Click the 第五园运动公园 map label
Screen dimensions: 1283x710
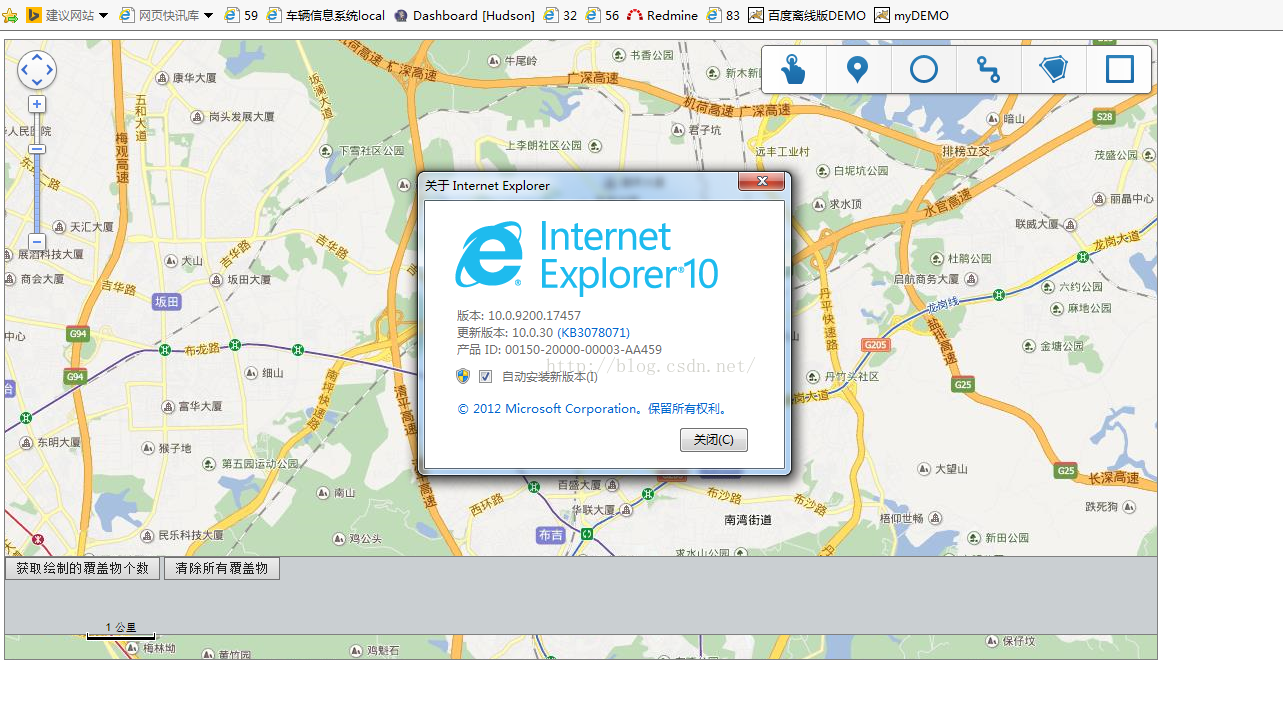pos(260,464)
